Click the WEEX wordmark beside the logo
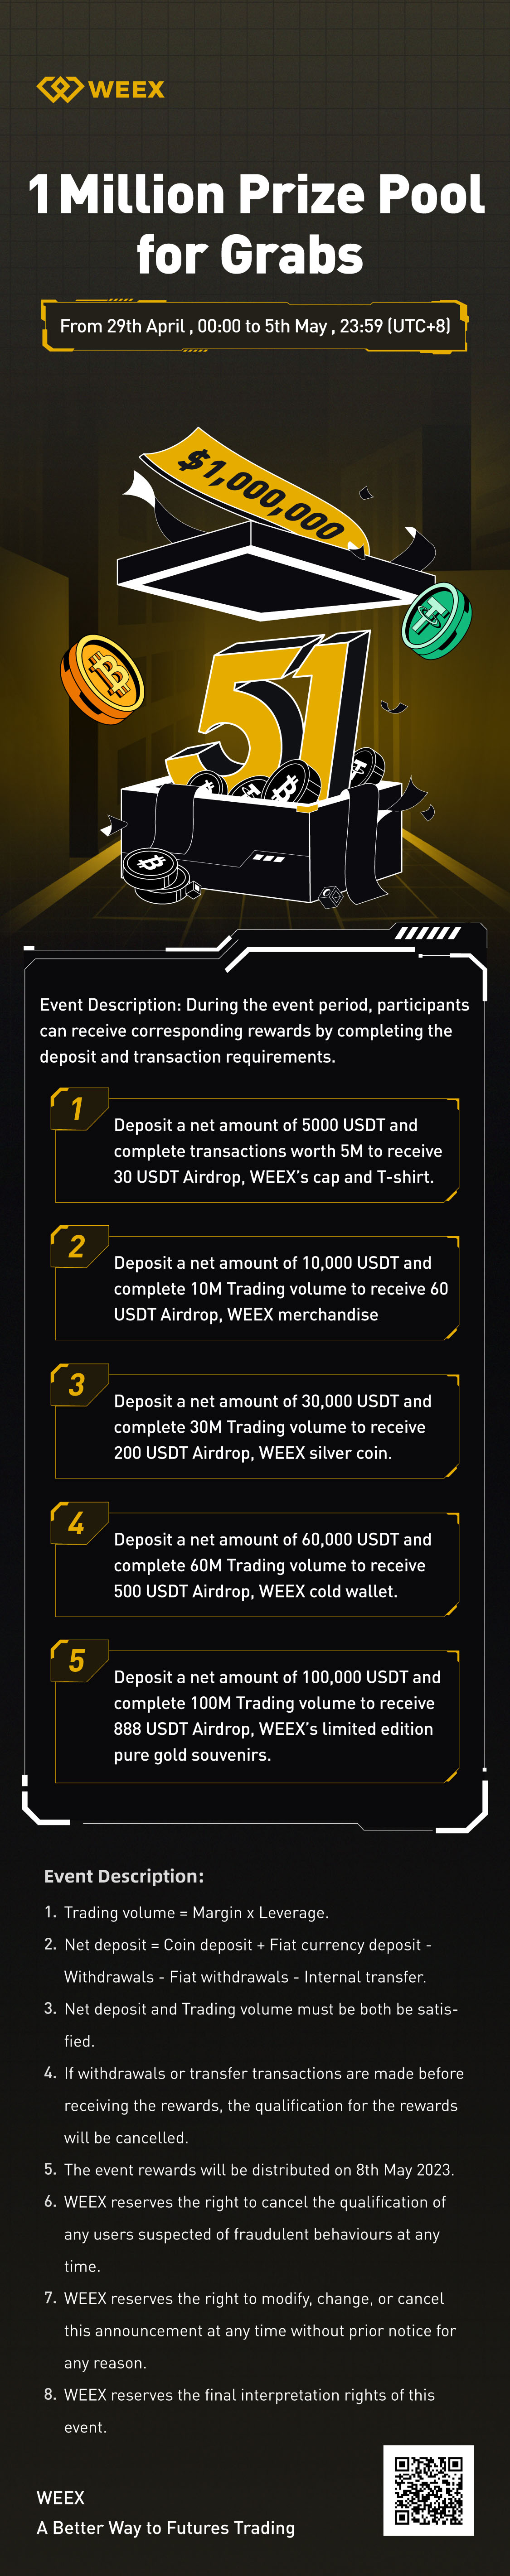The image size is (510, 2576). 126,90
